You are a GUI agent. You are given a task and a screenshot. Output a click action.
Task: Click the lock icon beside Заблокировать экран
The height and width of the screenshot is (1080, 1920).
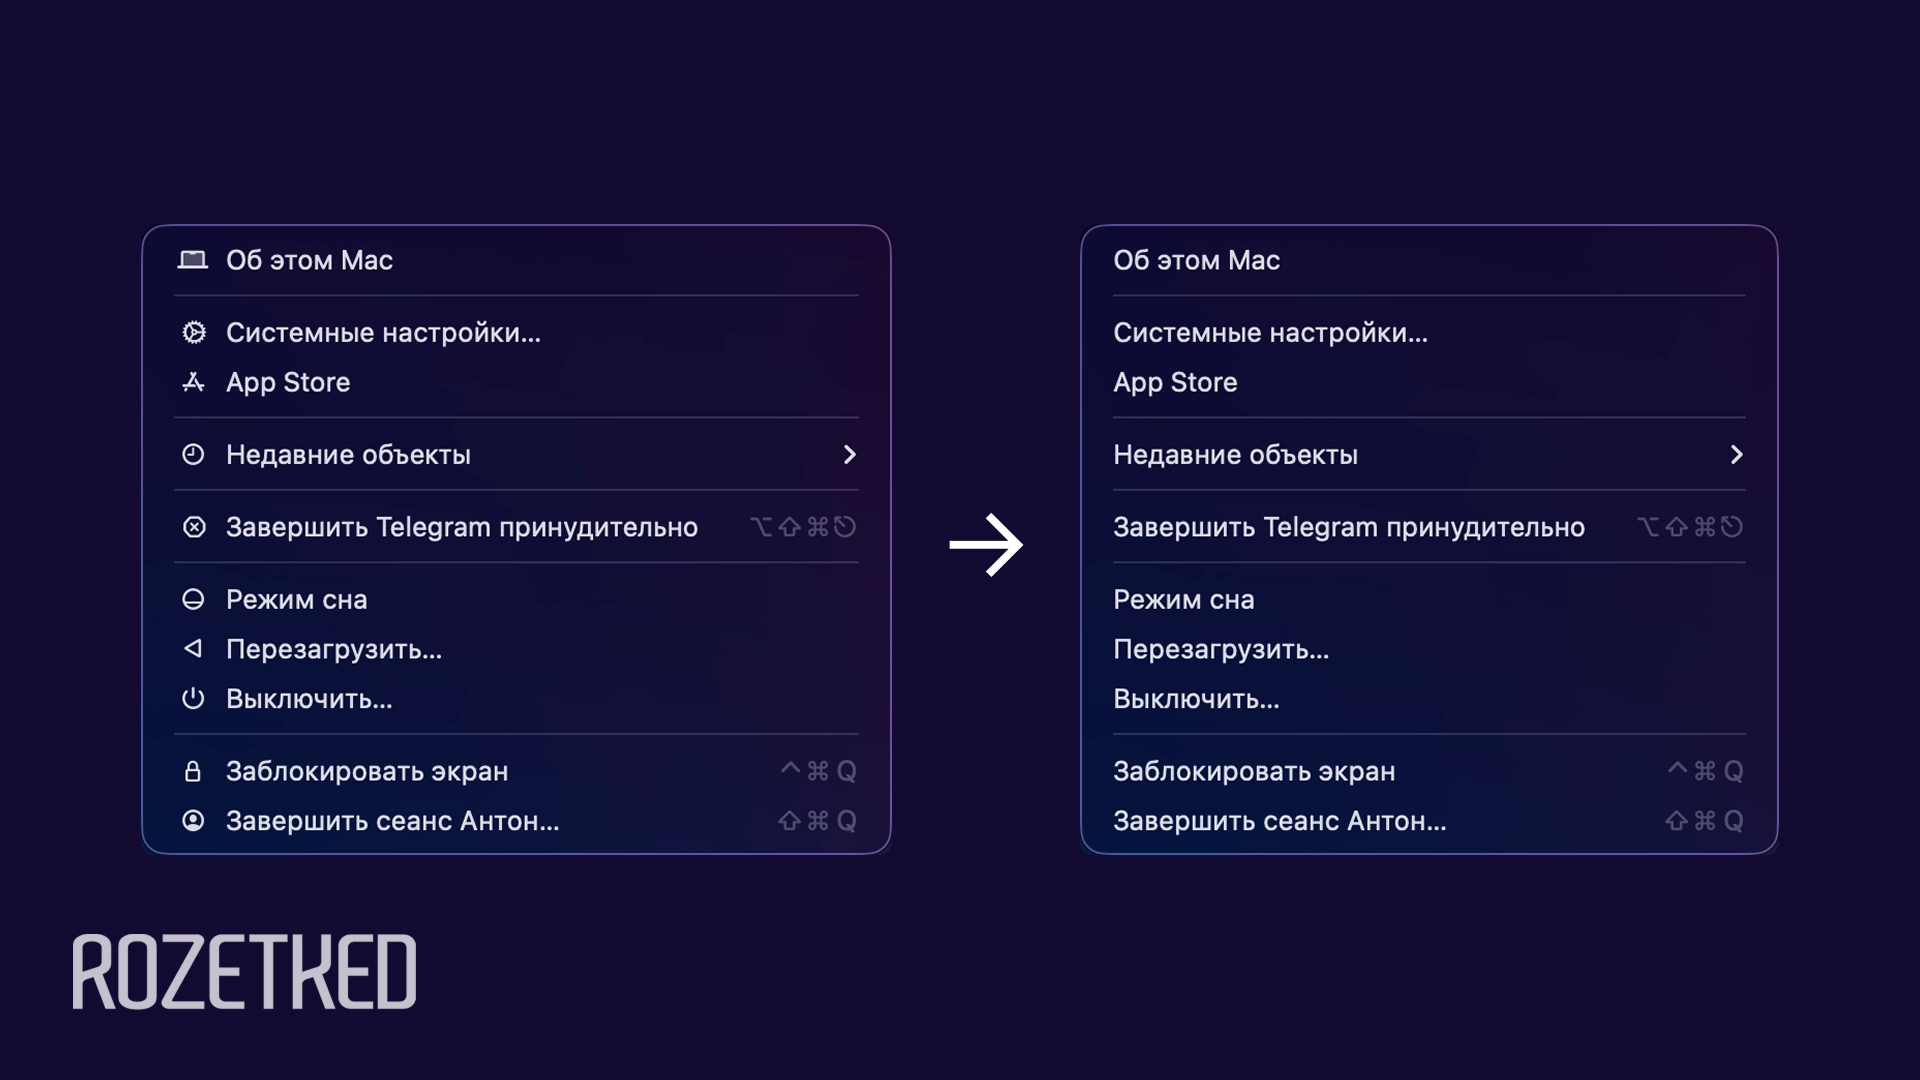pos(194,771)
